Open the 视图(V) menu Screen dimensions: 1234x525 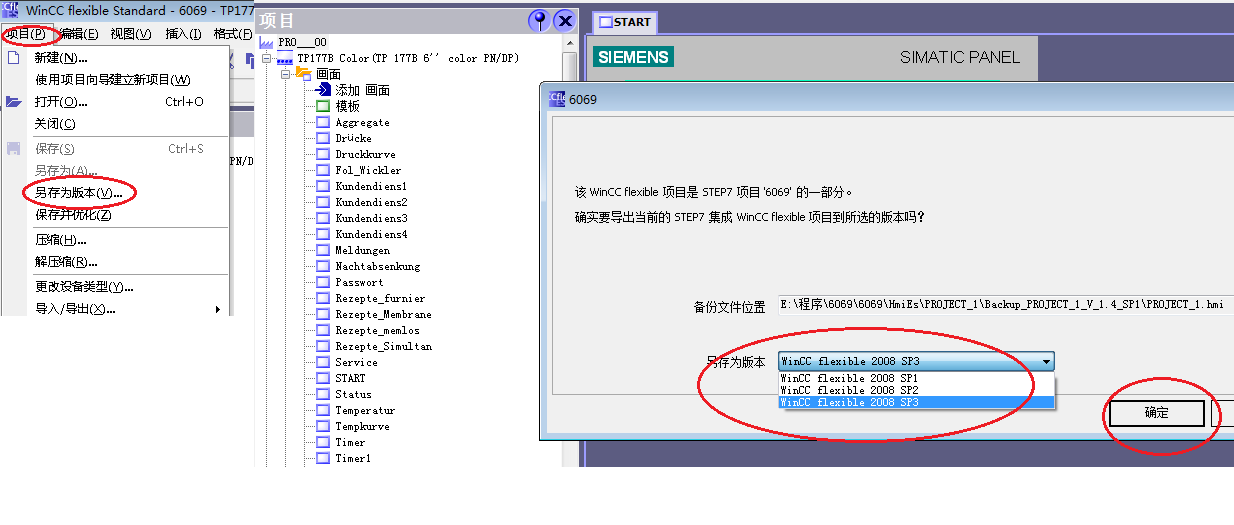tap(131, 34)
